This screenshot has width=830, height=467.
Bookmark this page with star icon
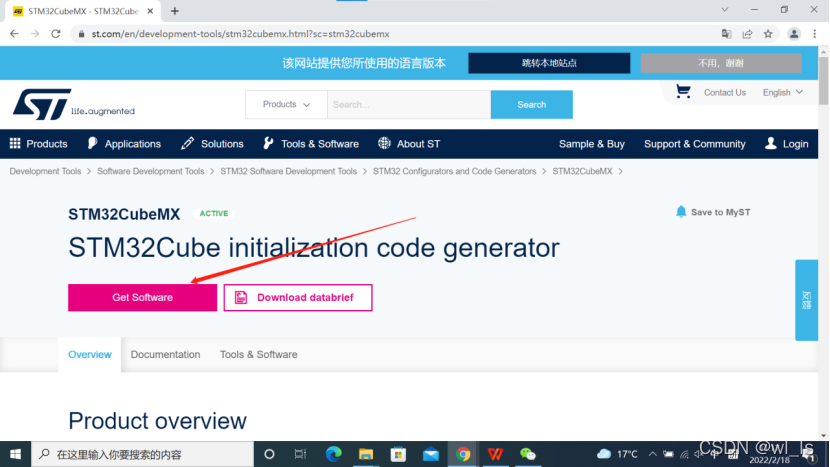(768, 34)
